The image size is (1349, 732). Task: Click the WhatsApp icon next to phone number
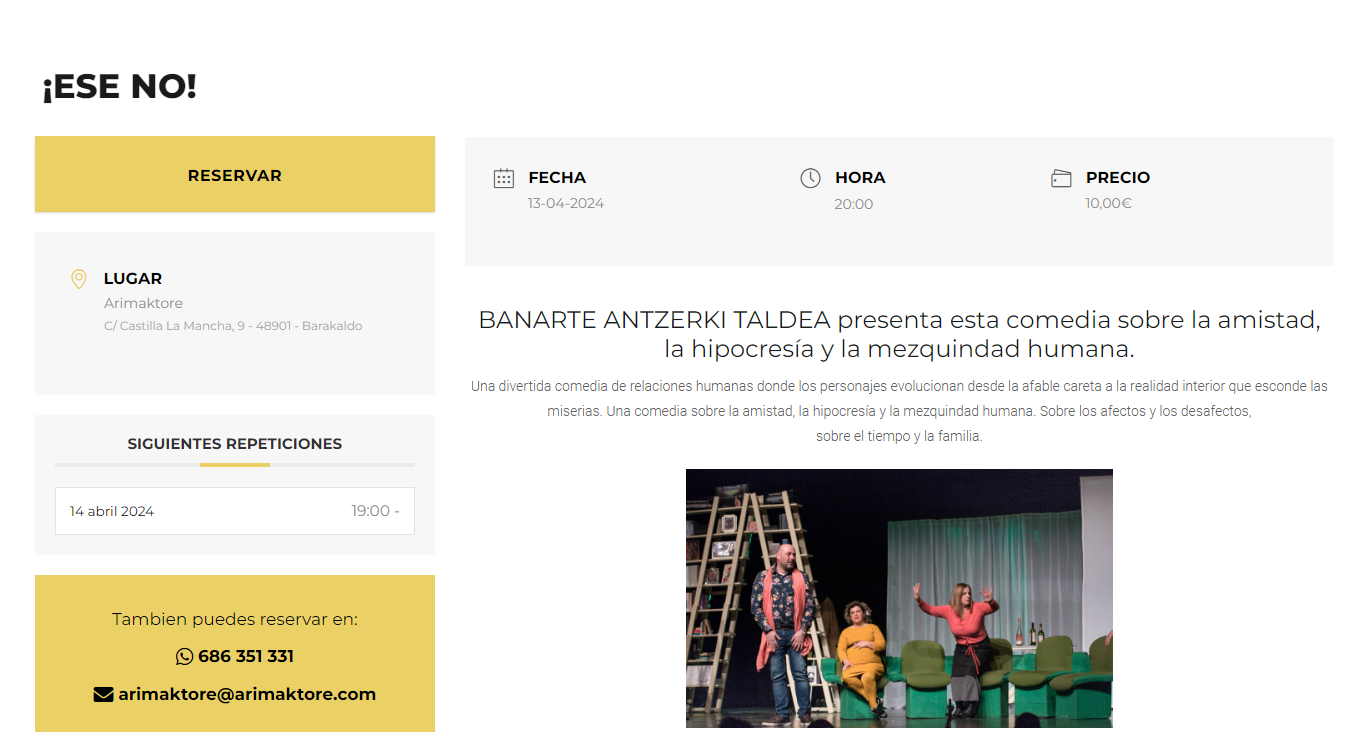[x=184, y=656]
